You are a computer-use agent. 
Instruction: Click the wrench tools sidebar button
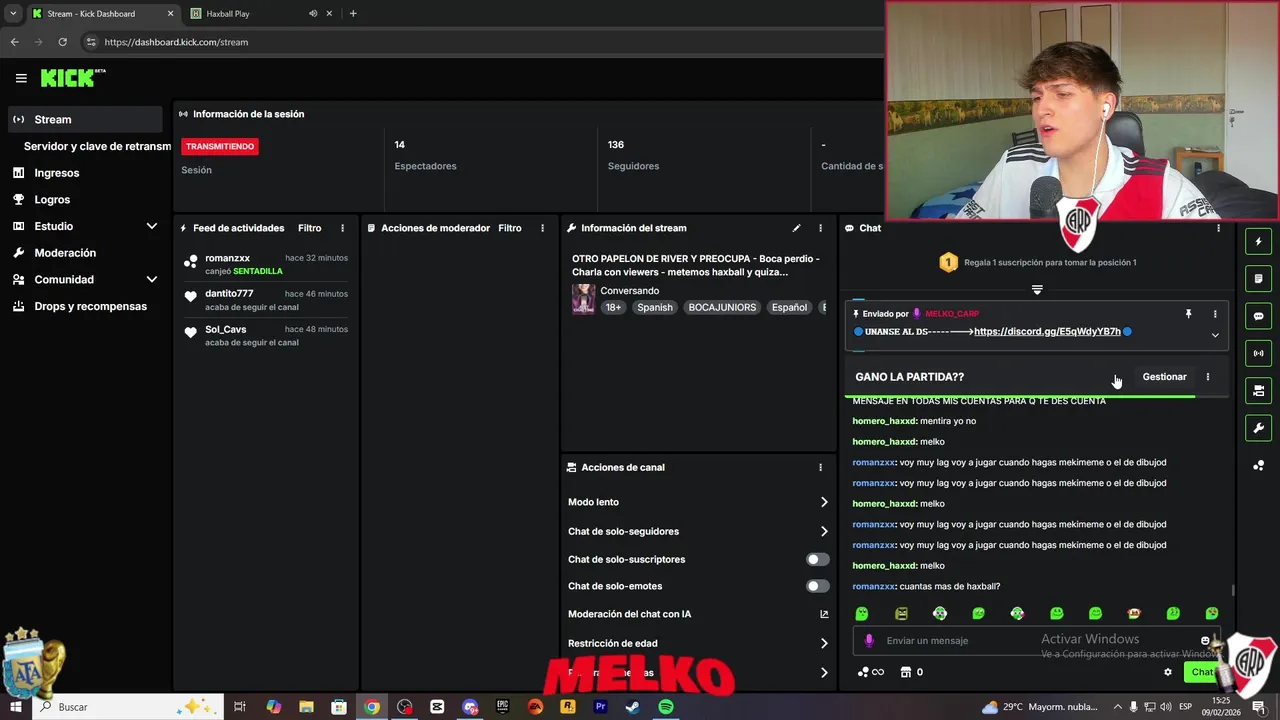point(1258,428)
